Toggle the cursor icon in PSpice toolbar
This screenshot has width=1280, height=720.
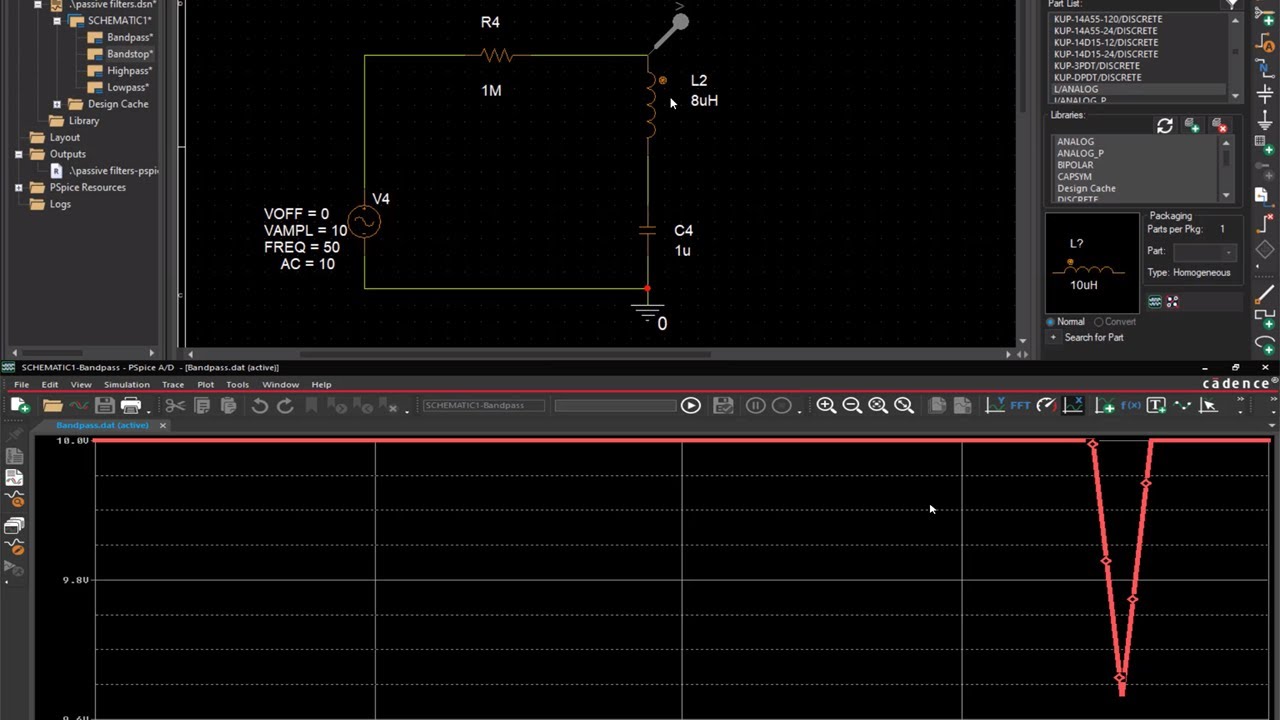click(x=1209, y=405)
